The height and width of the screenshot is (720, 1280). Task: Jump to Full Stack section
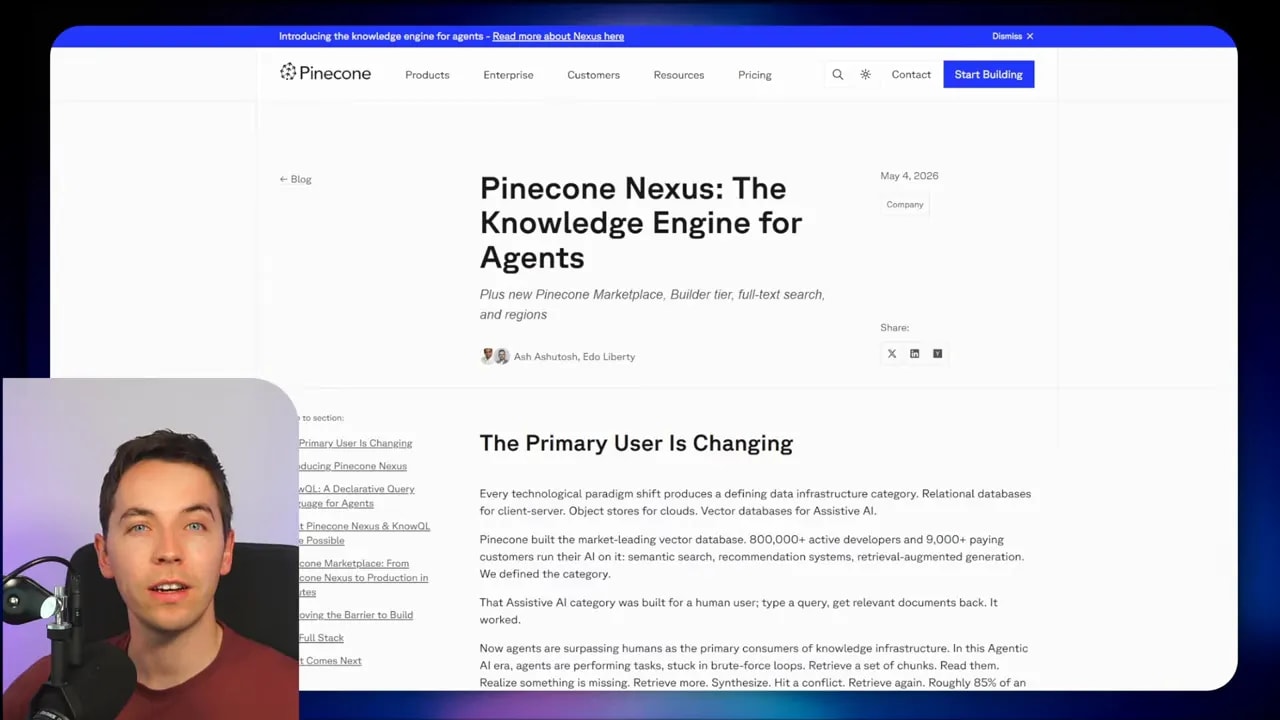(x=321, y=638)
